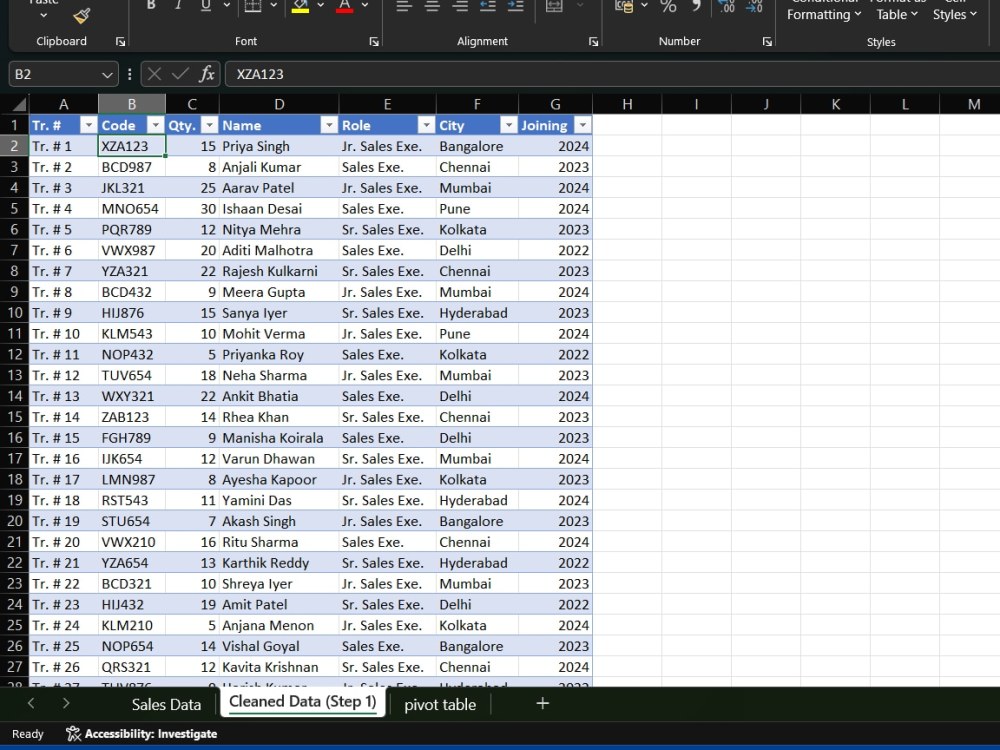Toggle italic formatting
The height and width of the screenshot is (750, 1000).
[x=179, y=6]
